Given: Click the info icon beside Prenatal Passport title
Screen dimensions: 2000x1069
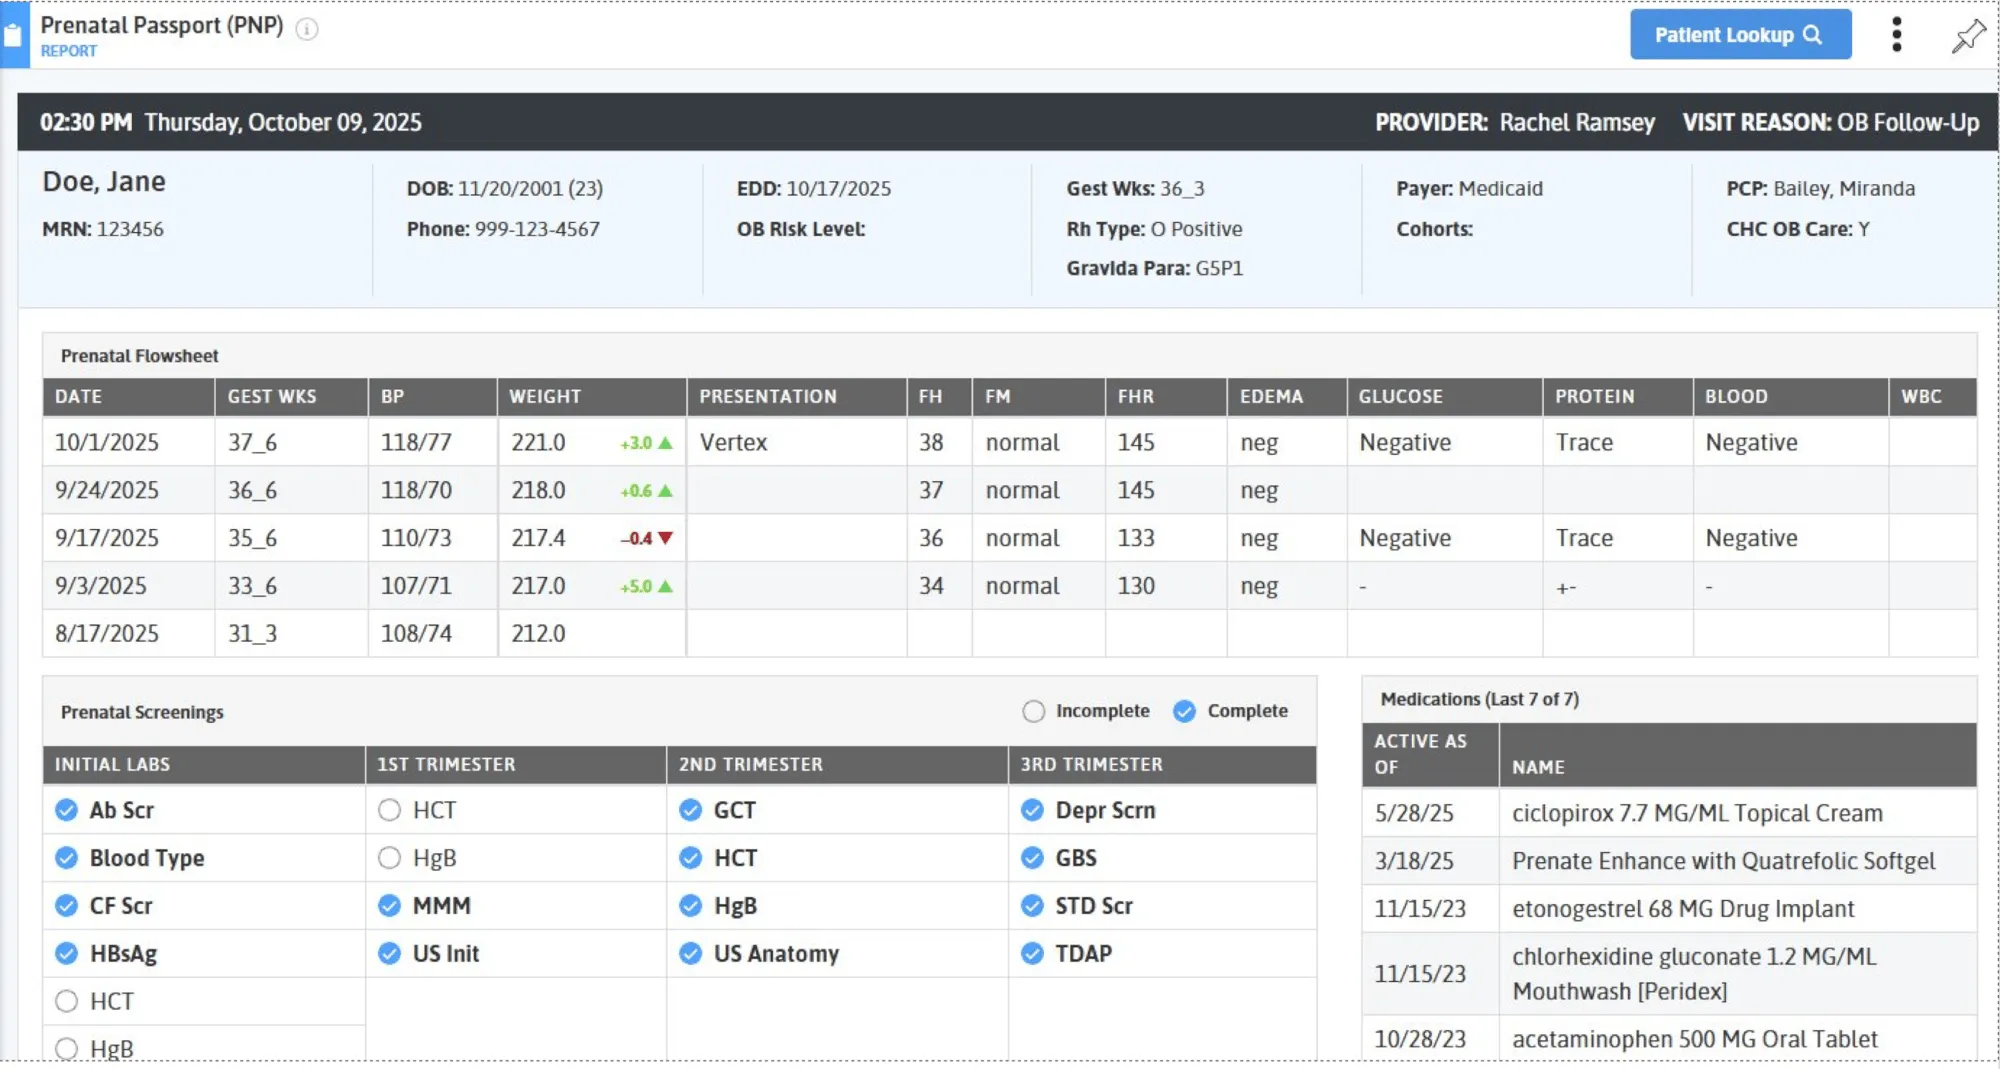Looking at the screenshot, I should pyautogui.click(x=307, y=29).
